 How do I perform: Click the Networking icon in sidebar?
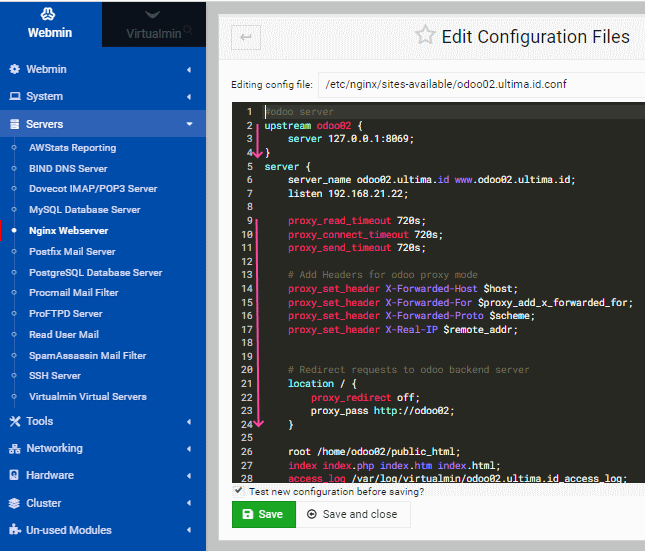pyautogui.click(x=15, y=449)
